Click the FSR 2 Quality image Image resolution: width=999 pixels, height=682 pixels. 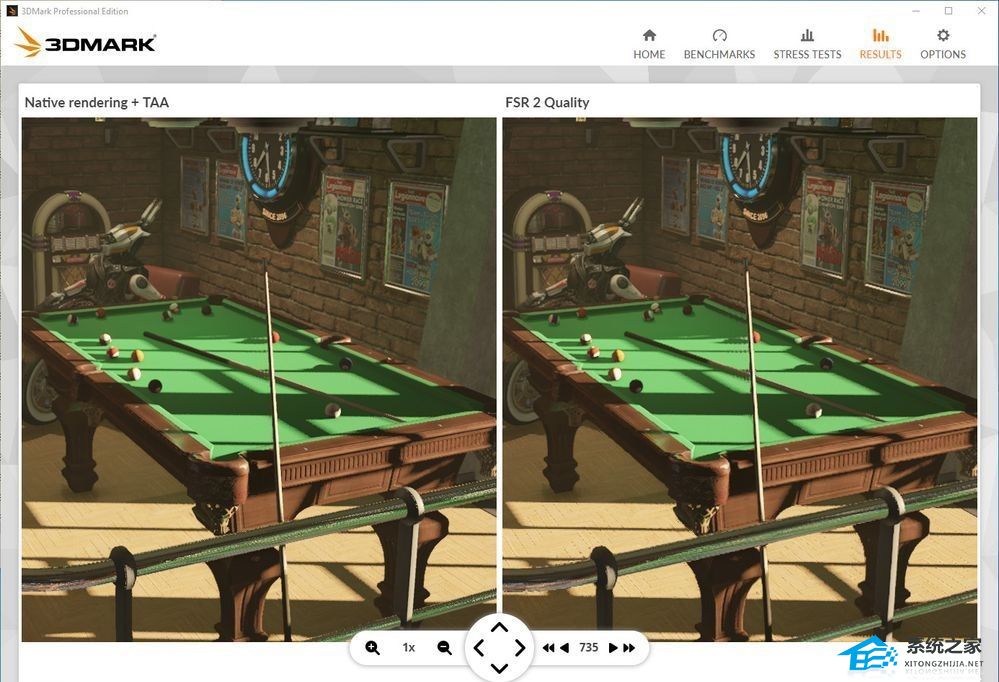pos(740,379)
